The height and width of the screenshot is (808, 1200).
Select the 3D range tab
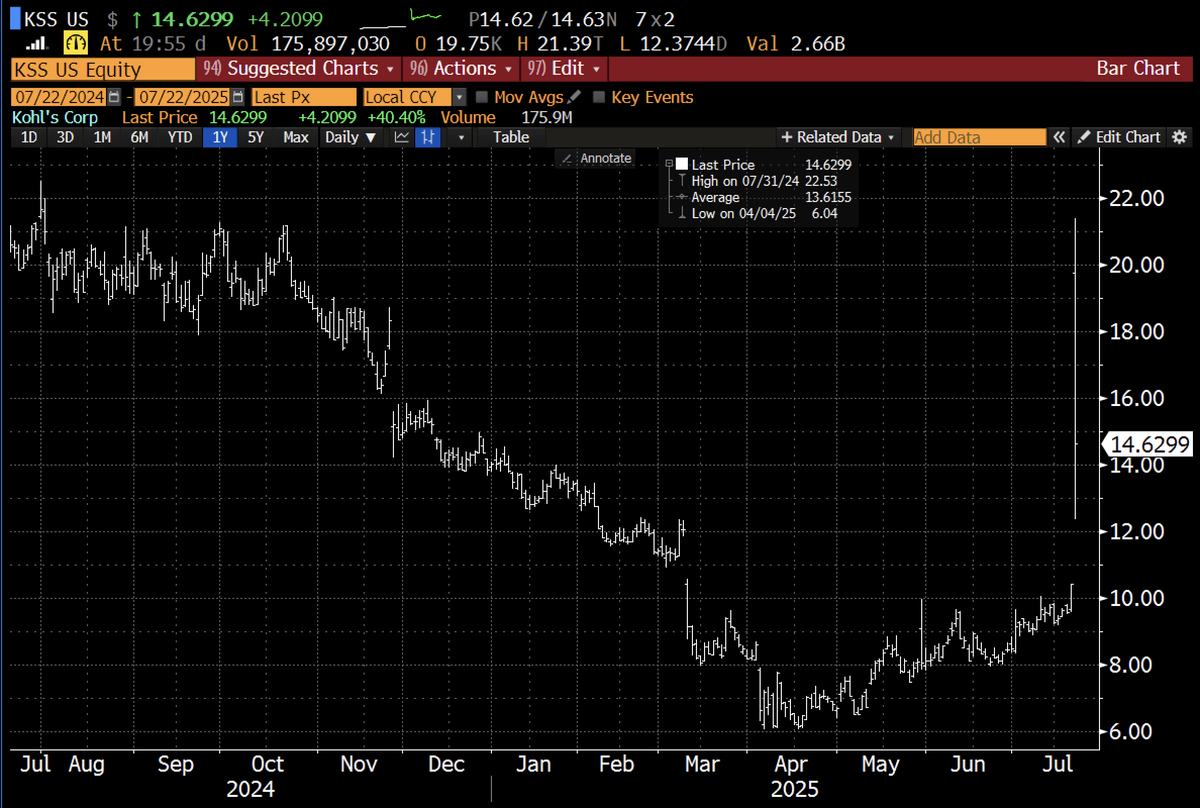(65, 137)
